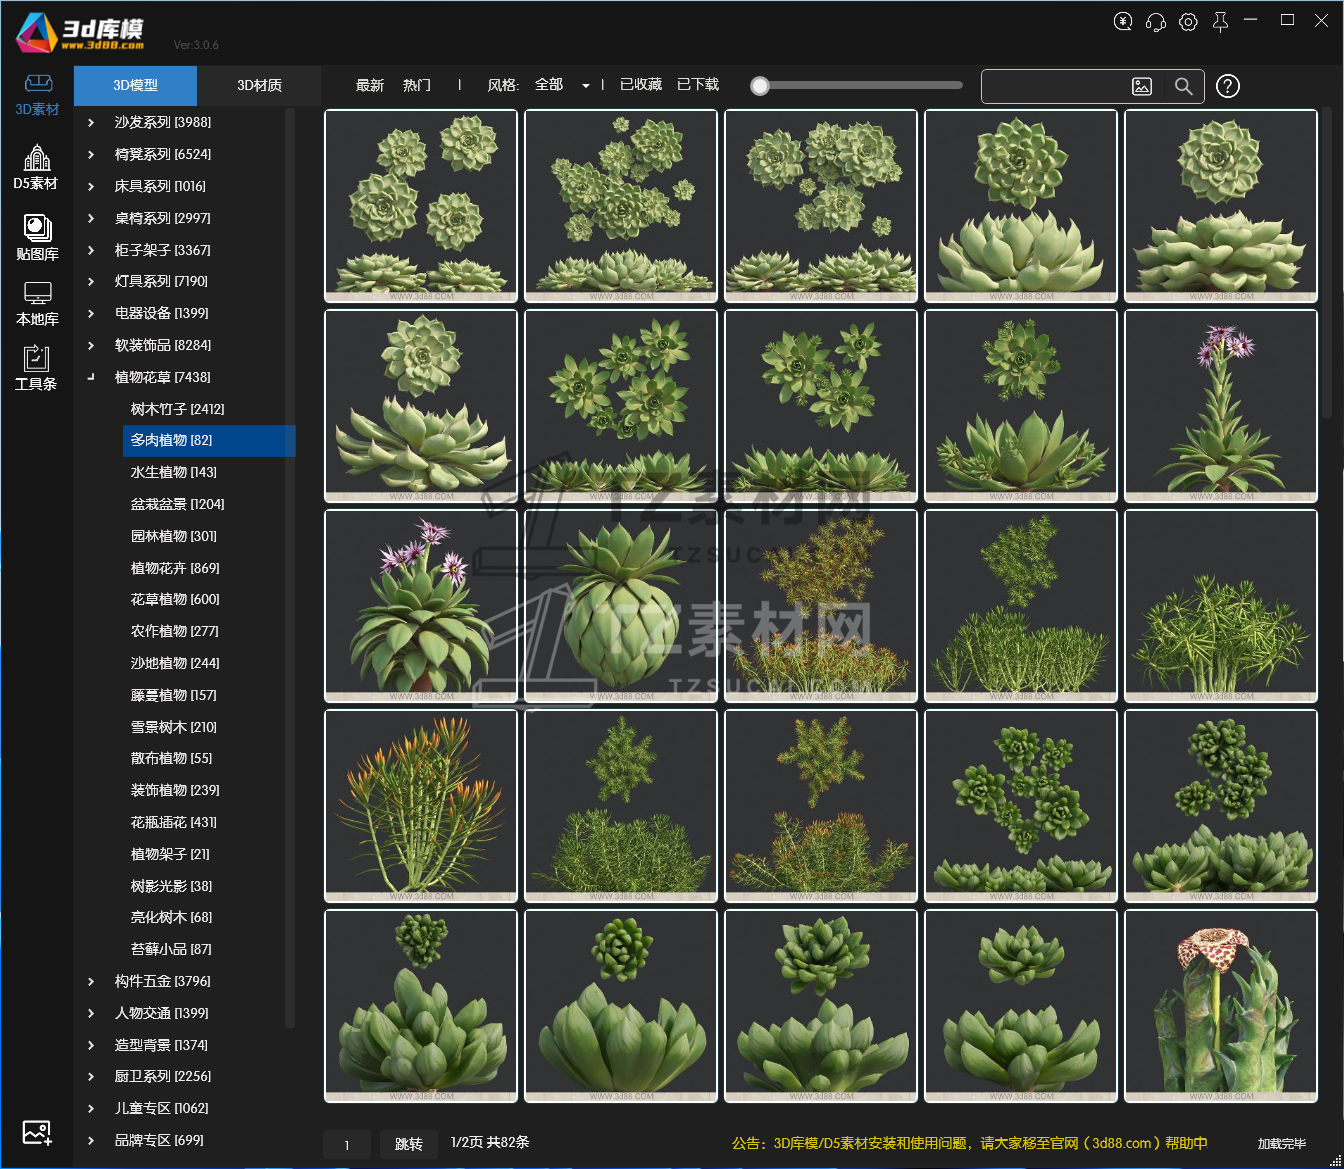Select 雪景树木 [210] subcategory
This screenshot has height=1169, width=1344.
173,728
